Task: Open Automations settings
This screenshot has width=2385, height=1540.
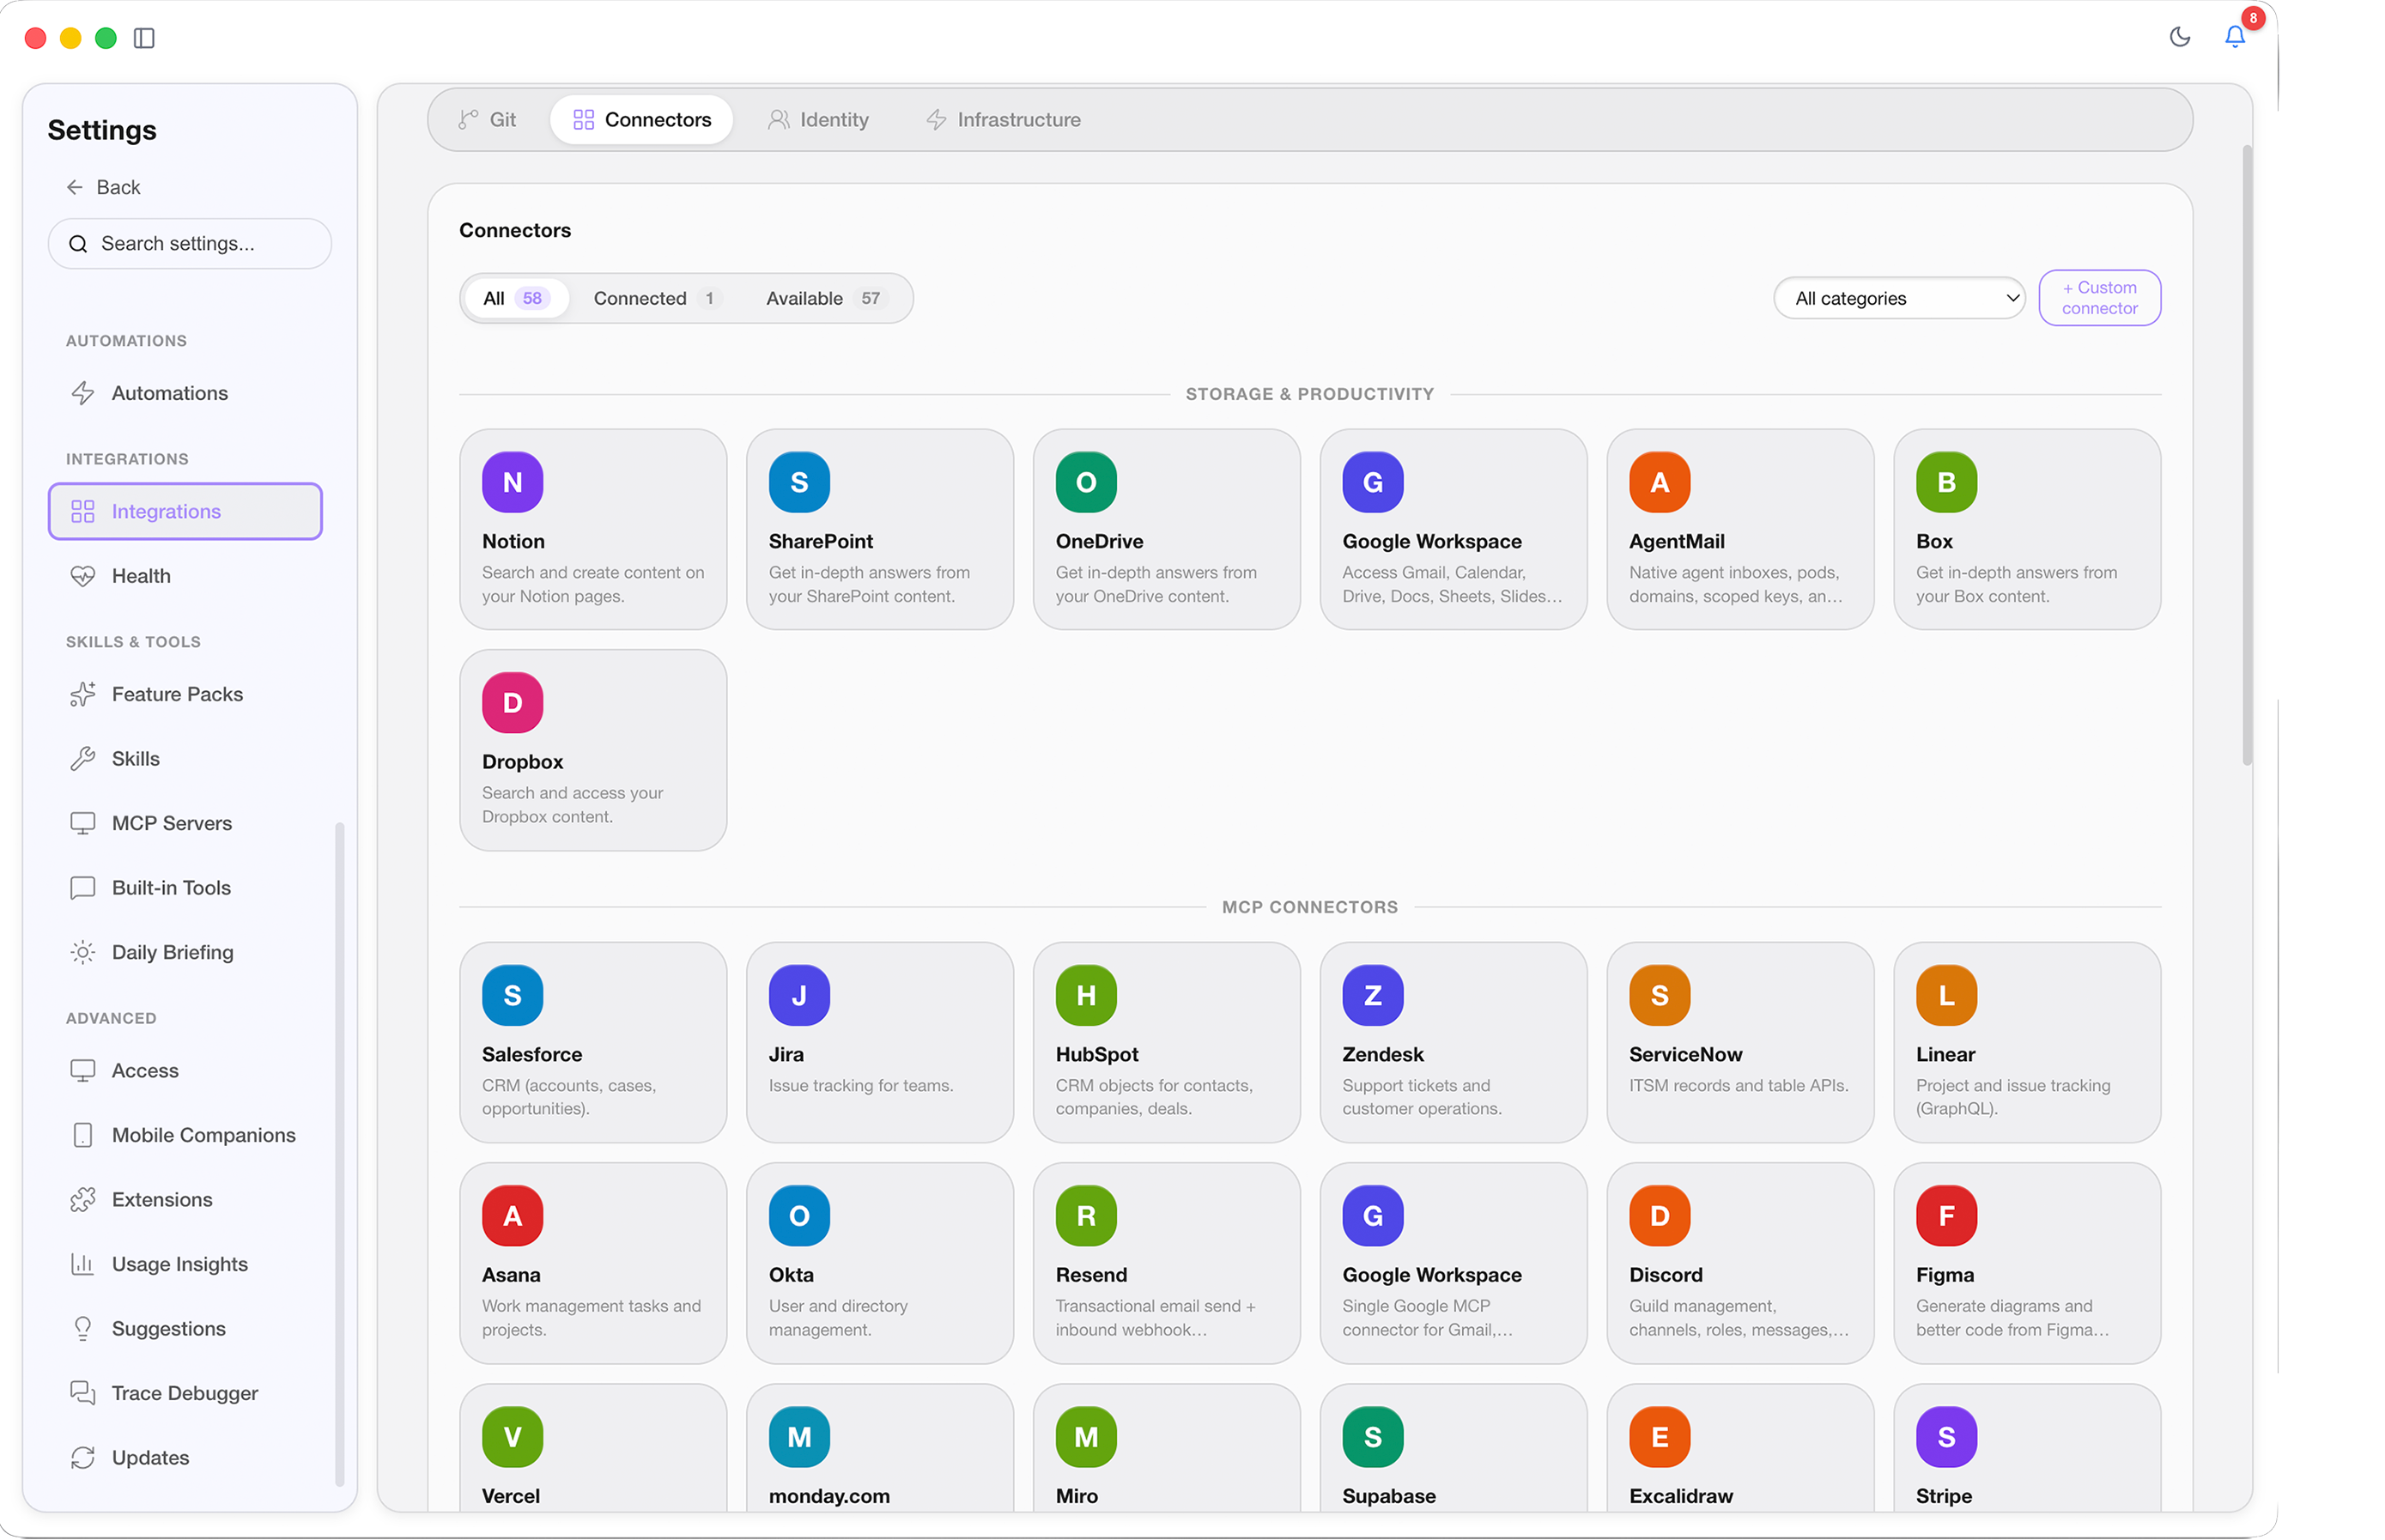Action: coord(185,393)
